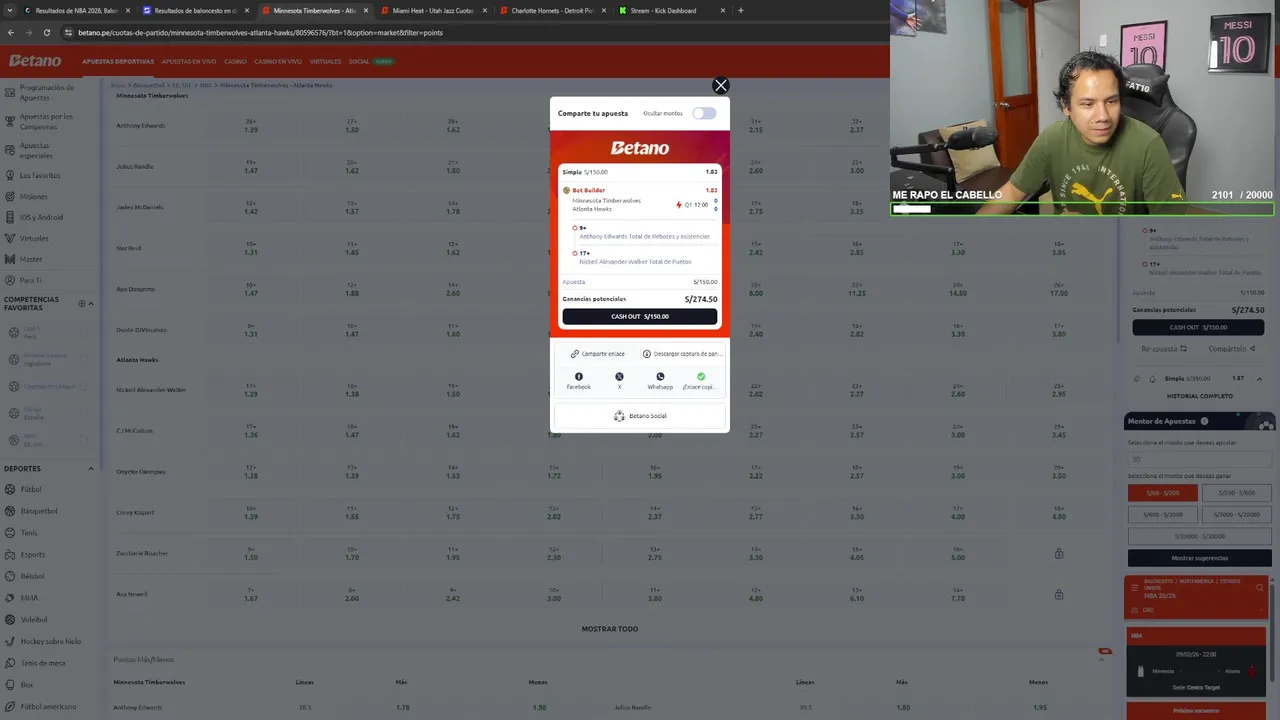Select Anthony Edwards 26+ odds 1.39
Image resolution: width=1280 pixels, height=720 pixels.
click(x=251, y=126)
